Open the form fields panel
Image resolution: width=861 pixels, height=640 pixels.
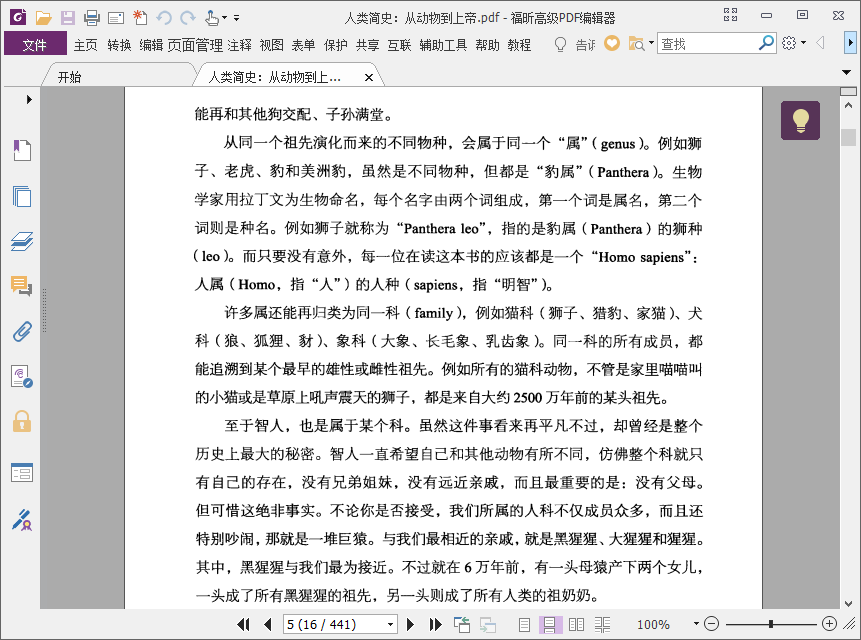coord(22,472)
